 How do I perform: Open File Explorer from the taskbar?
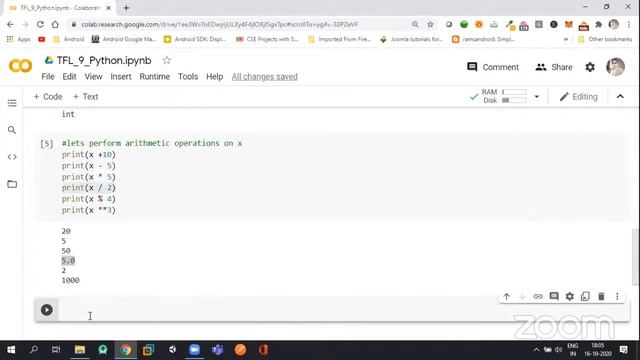click(x=80, y=350)
